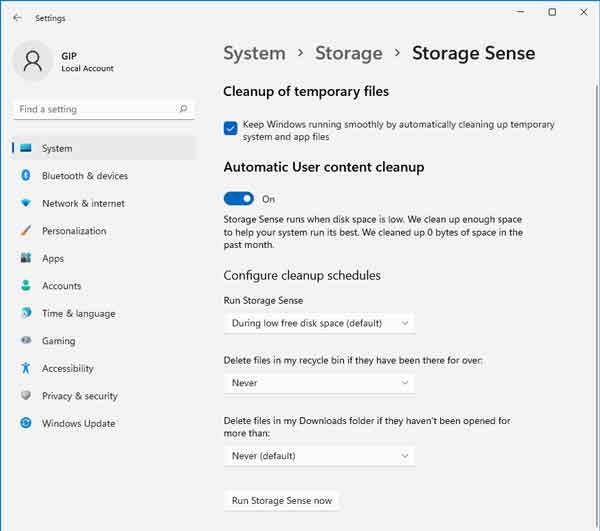600x531 pixels.
Task: Click the System monitor icon in sidebar
Action: 26,148
